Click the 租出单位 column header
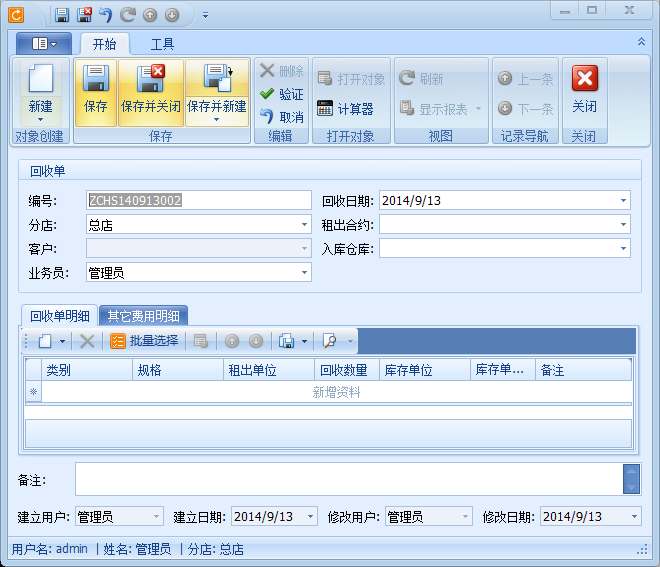 269,370
